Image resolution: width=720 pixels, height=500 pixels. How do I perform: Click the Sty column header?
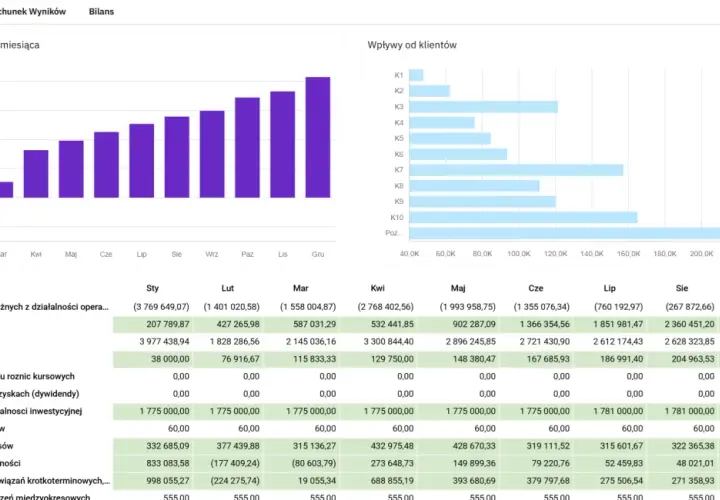(x=152, y=288)
